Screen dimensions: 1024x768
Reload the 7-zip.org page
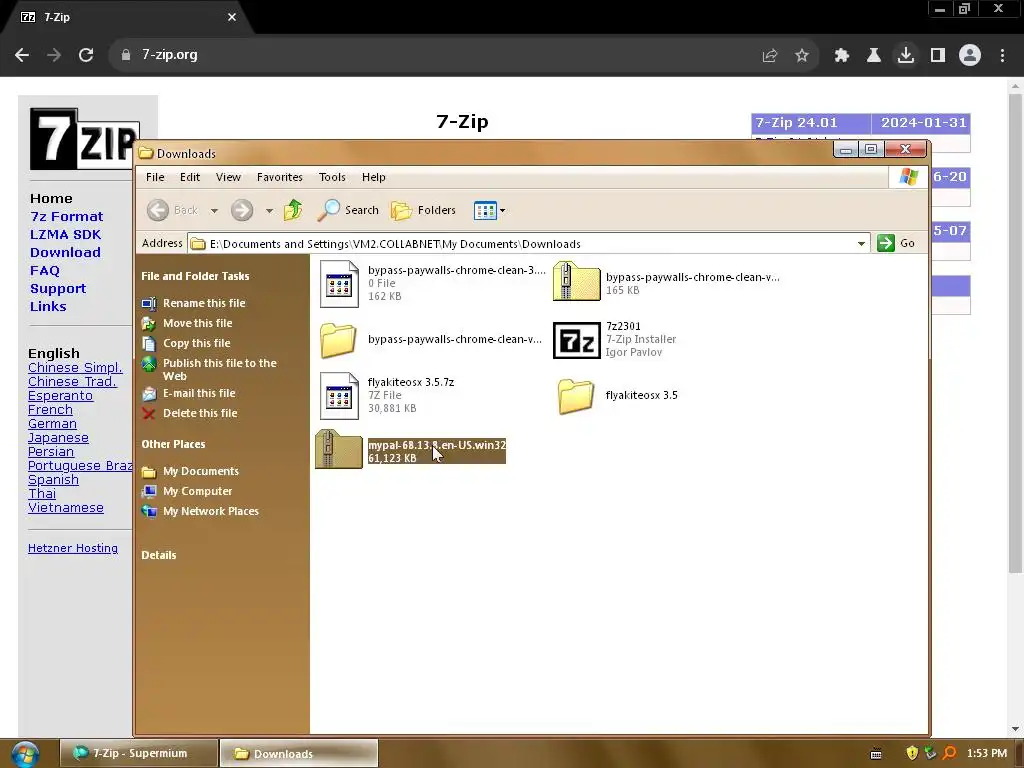(86, 55)
